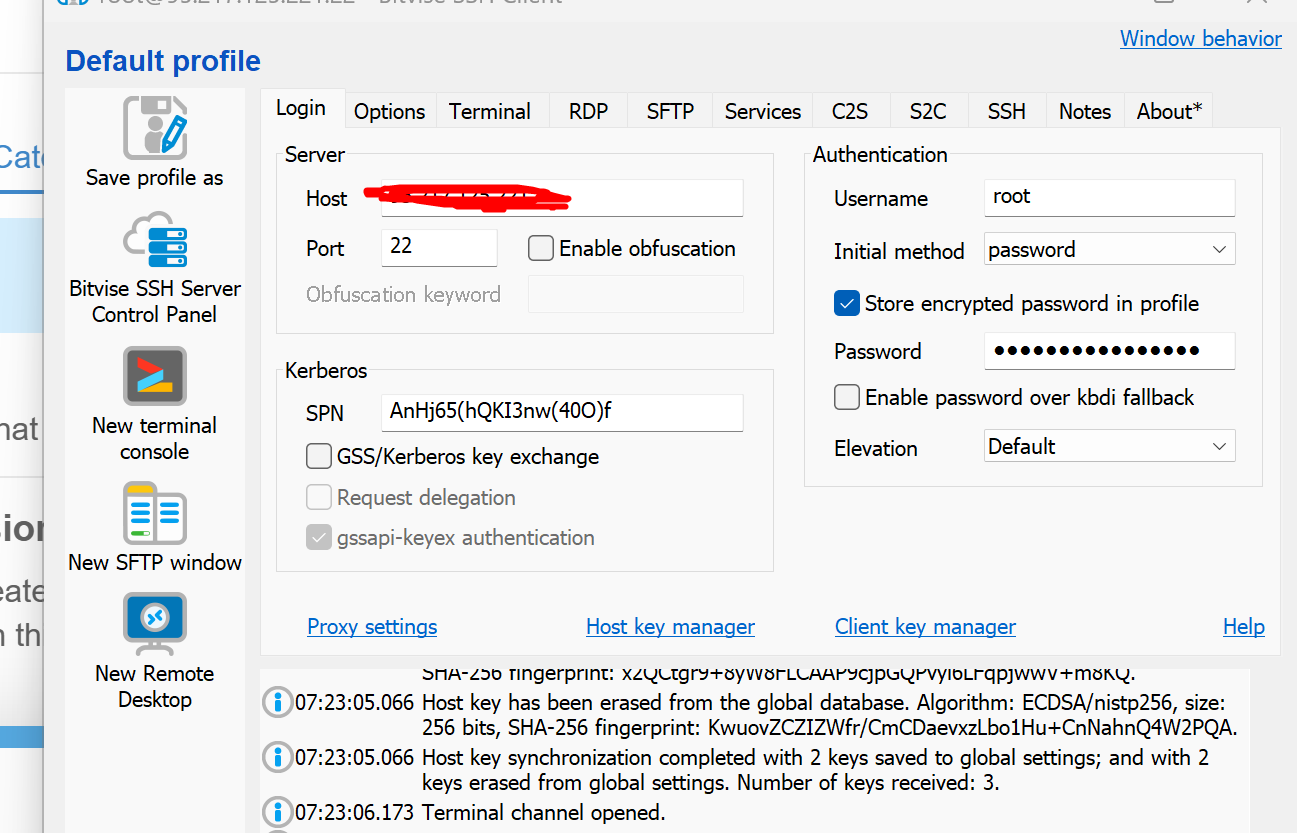Image resolution: width=1297 pixels, height=833 pixels.
Task: Switch to the SFTP tab
Action: (x=670, y=111)
